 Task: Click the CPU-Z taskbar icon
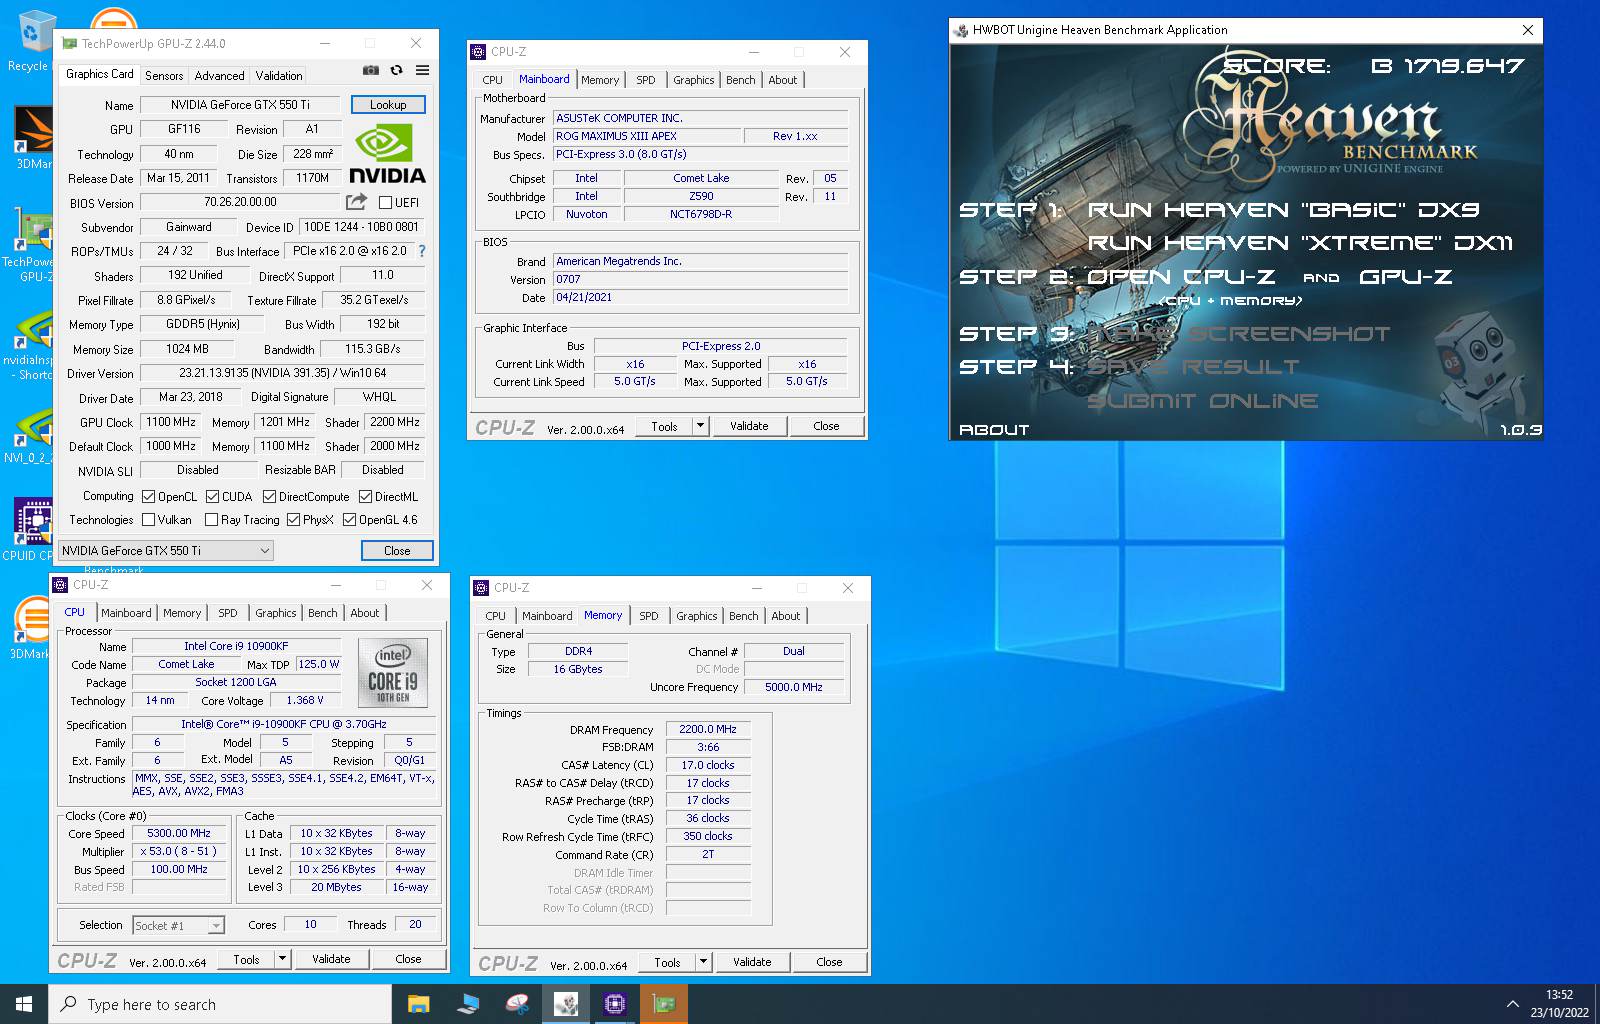pos(614,1004)
